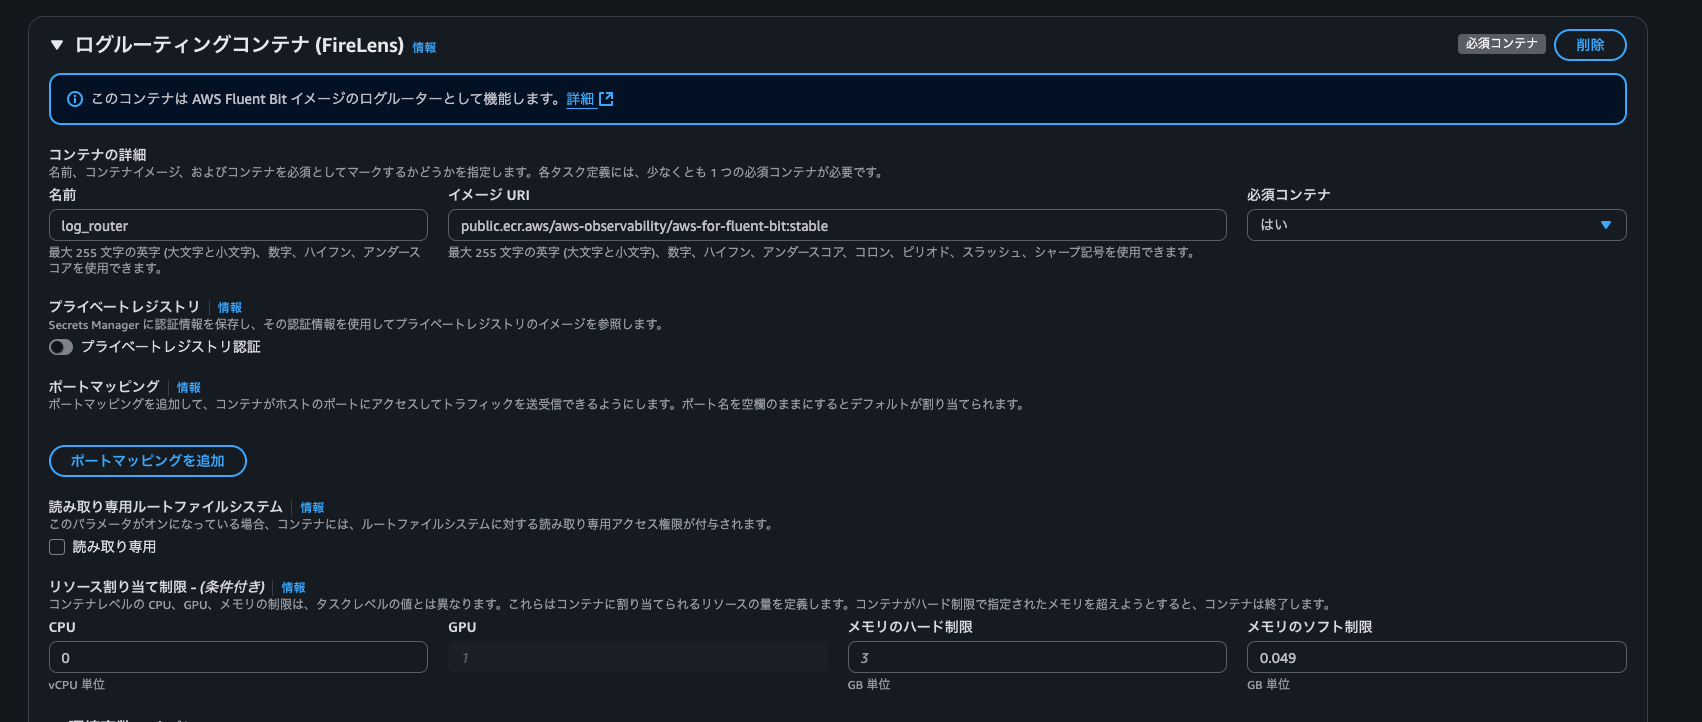Toggle the プライベートレジストリ認証 switch
Image resolution: width=1702 pixels, height=722 pixels.
click(x=61, y=347)
